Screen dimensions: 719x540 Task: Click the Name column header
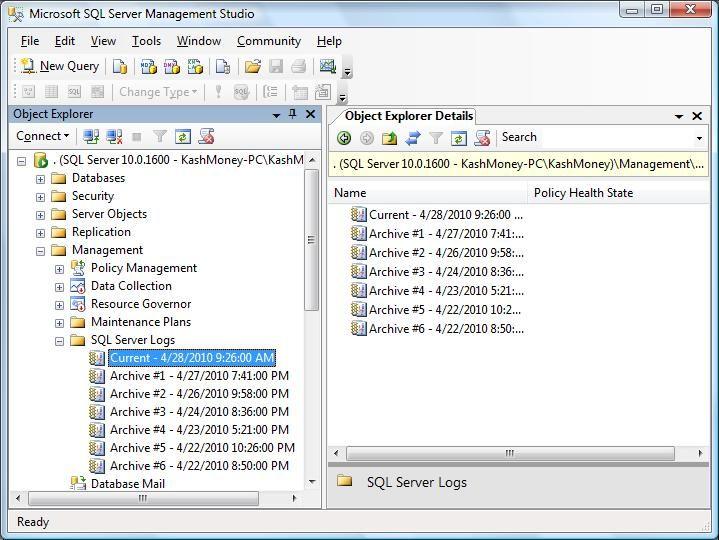click(428, 193)
